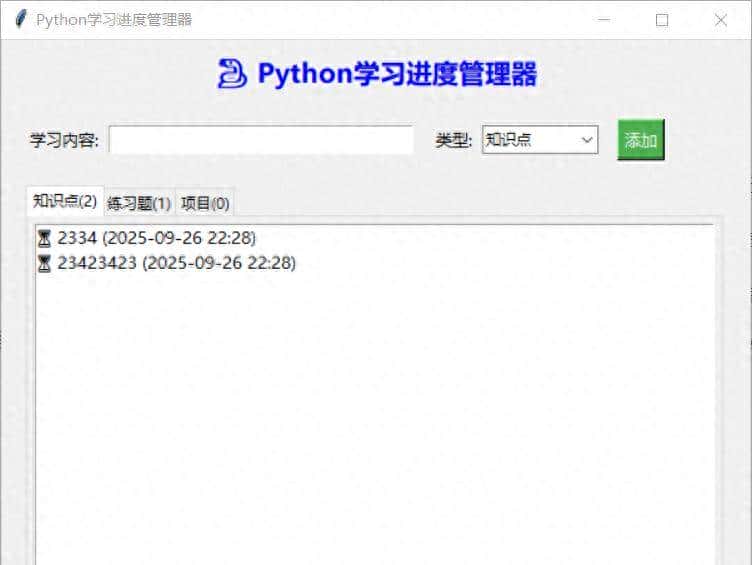
Task: Click the Python学习进度管理器 blue heading
Action: 397,74
